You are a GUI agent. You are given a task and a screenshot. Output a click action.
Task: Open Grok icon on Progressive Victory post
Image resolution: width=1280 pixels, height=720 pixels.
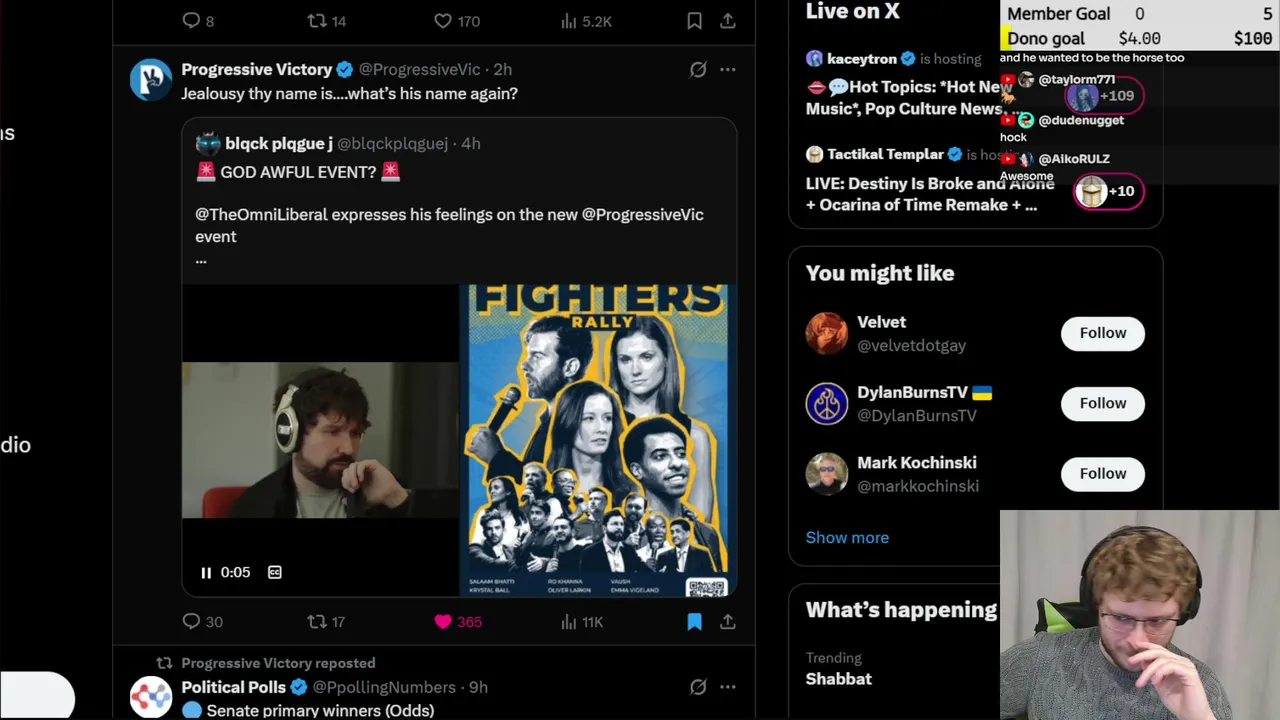698,69
